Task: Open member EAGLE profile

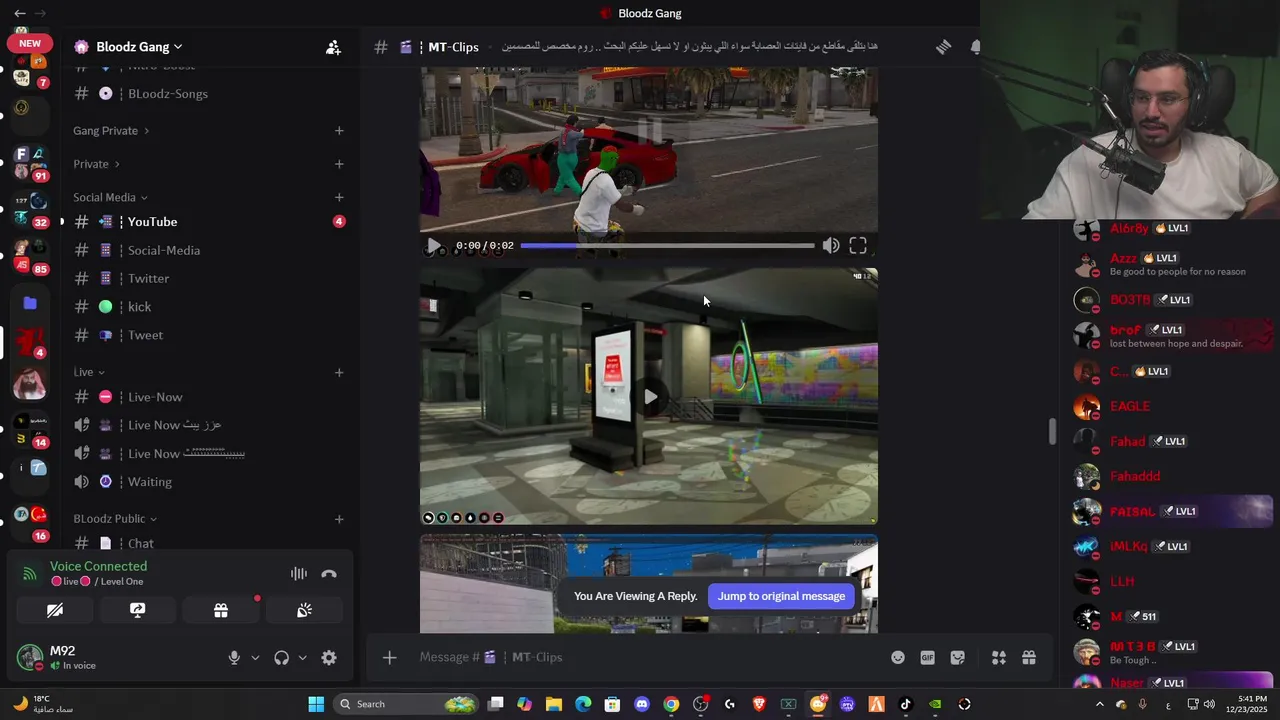Action: [1170, 406]
